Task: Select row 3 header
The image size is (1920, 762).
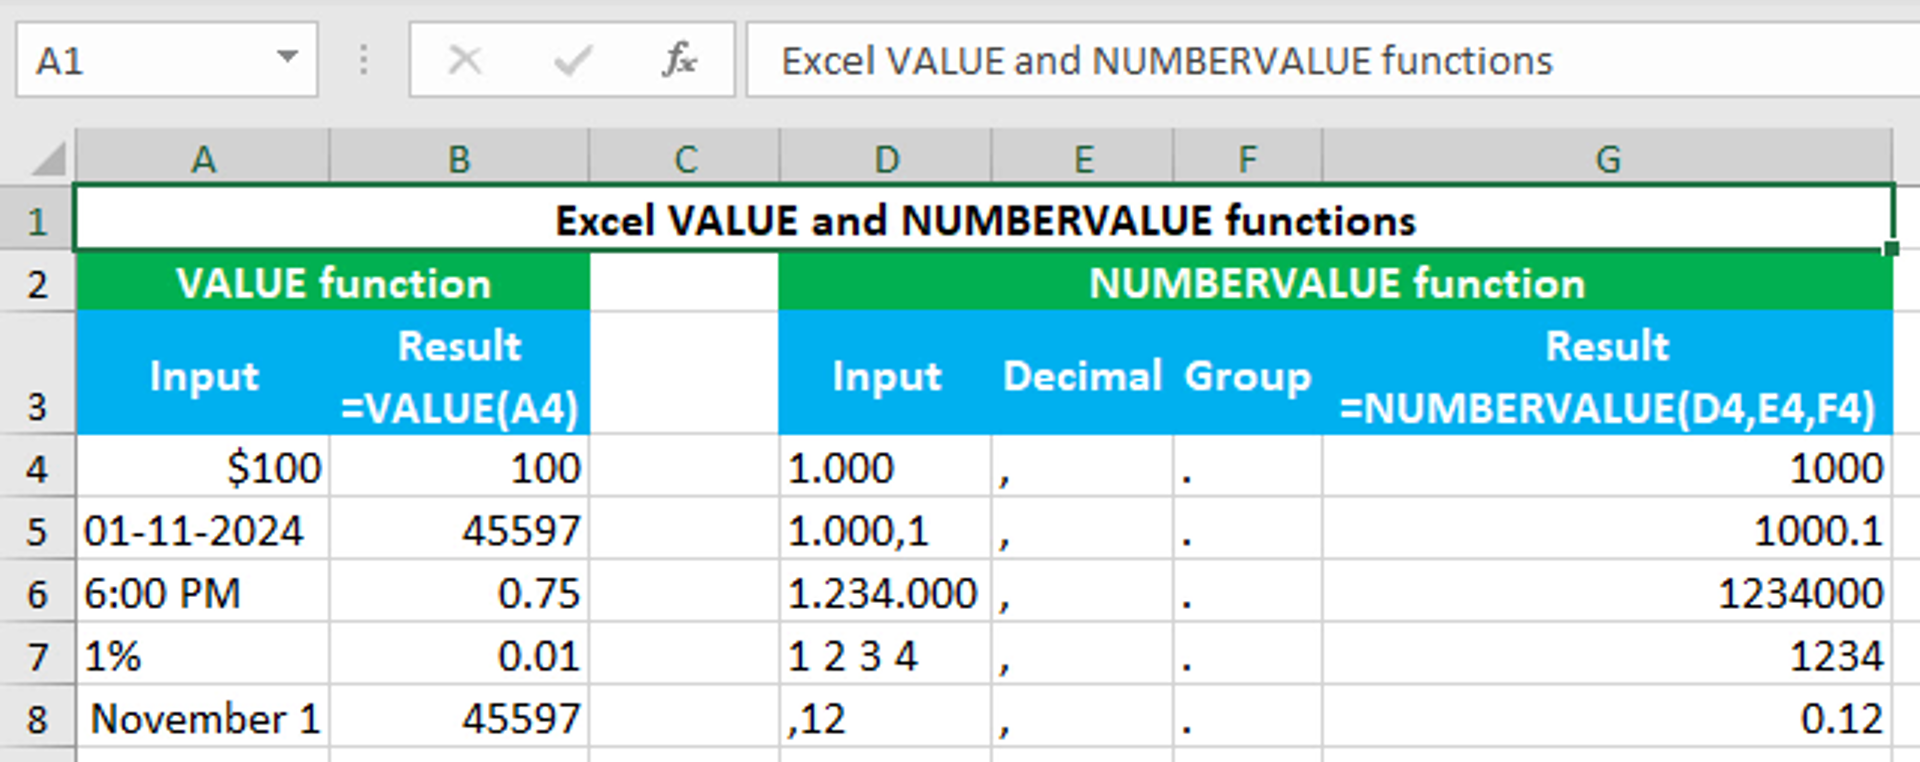Action: (x=37, y=373)
